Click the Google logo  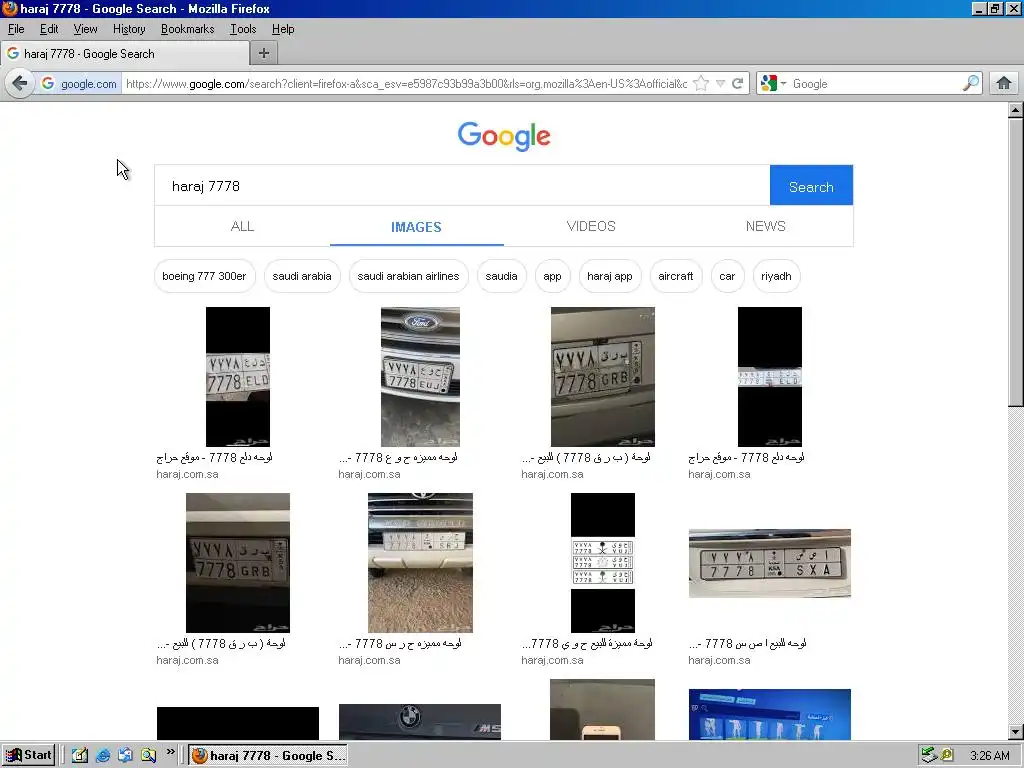pyautogui.click(x=504, y=136)
